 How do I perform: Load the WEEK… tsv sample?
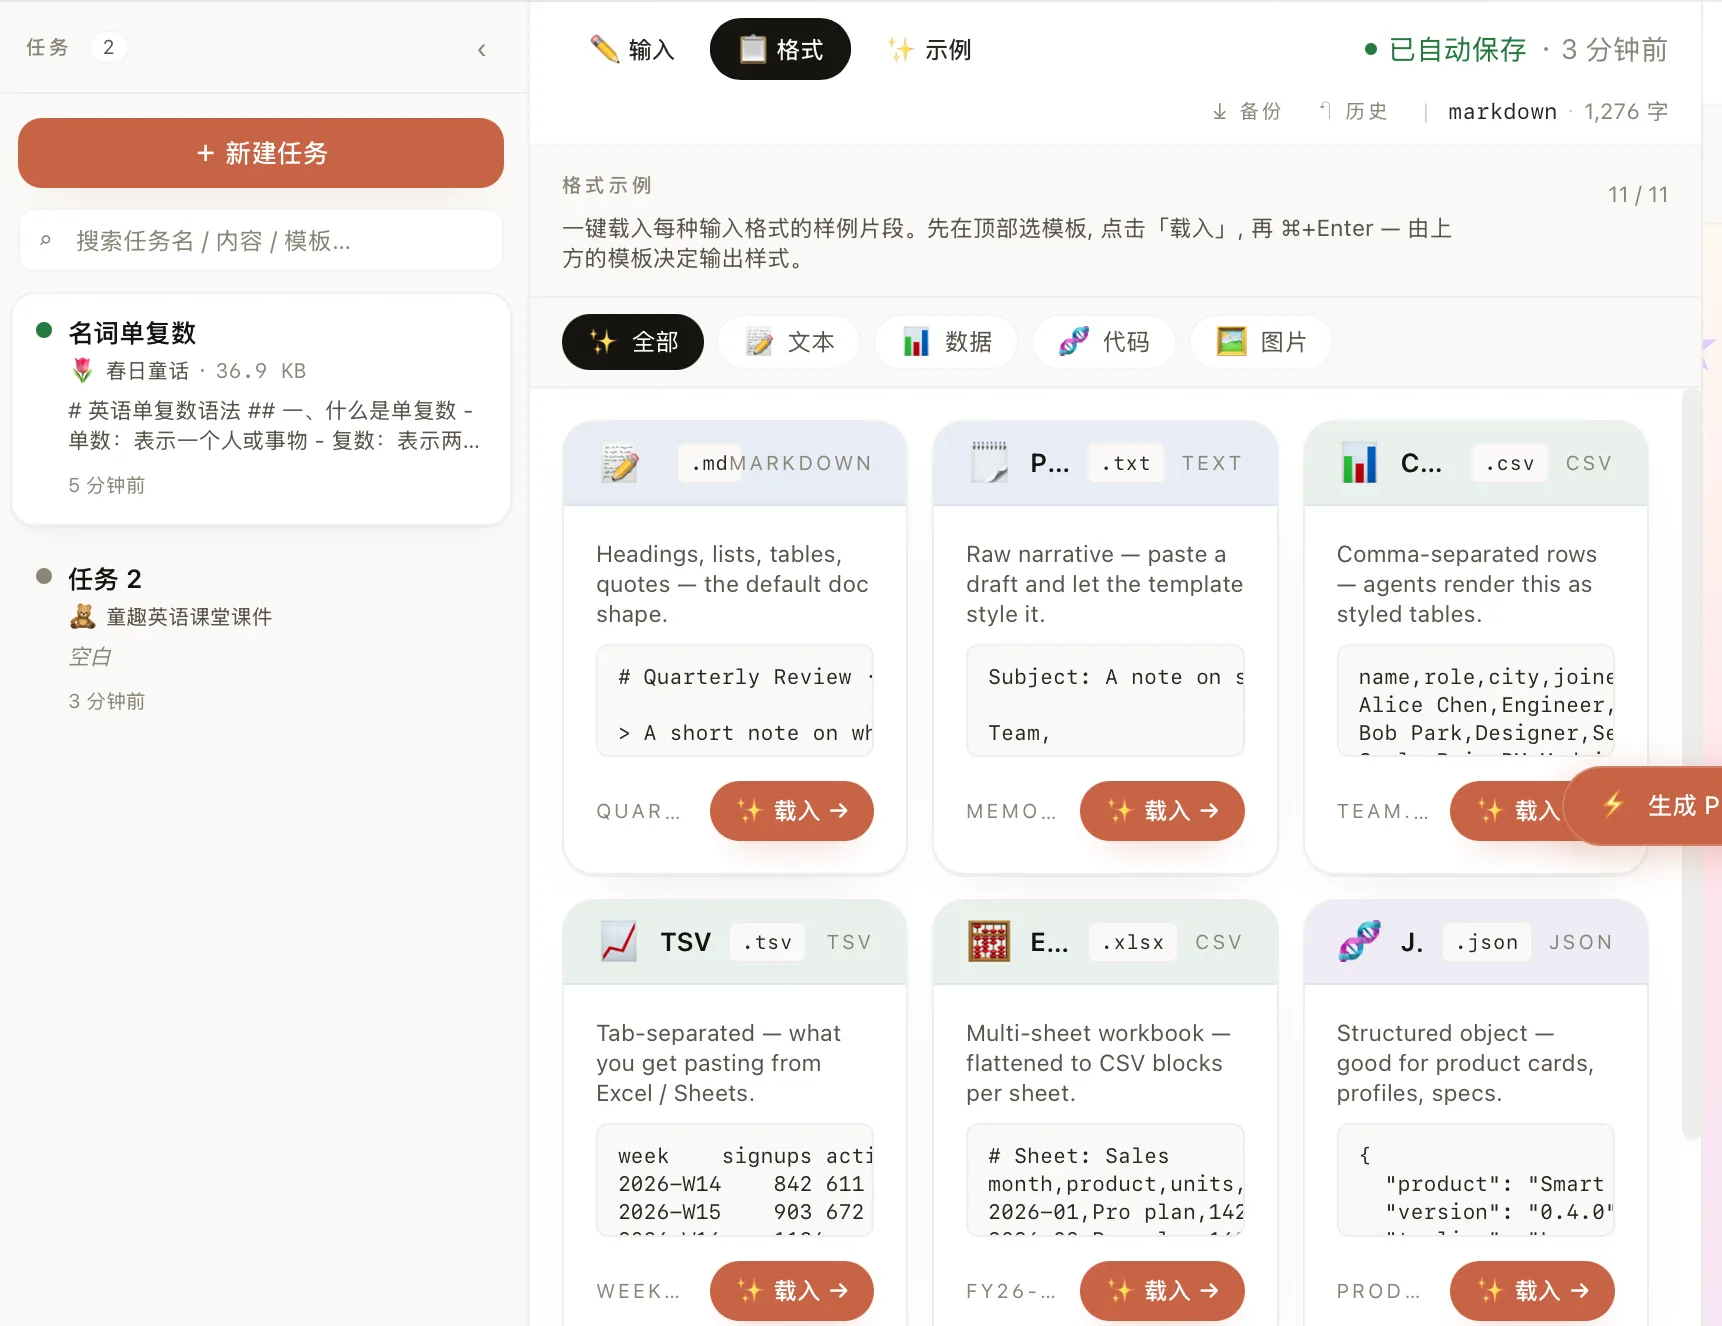click(x=792, y=1291)
